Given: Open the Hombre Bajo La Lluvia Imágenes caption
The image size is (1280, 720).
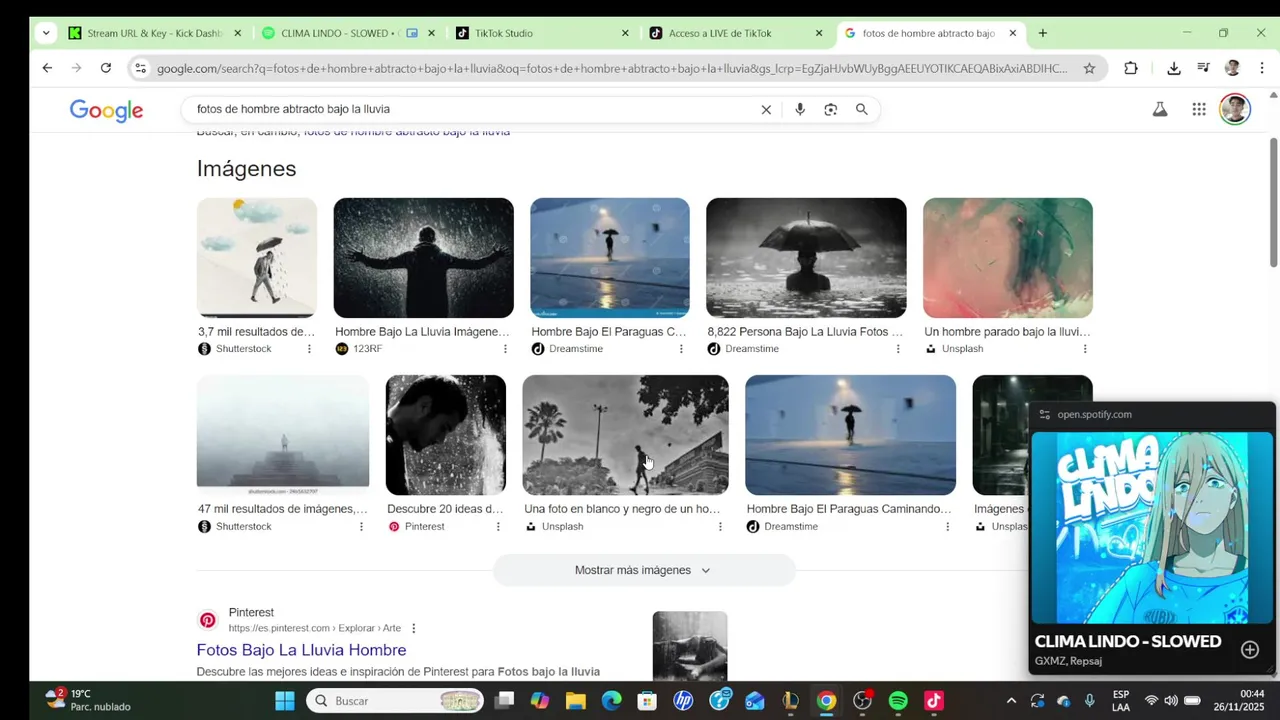Looking at the screenshot, I should tap(422, 332).
